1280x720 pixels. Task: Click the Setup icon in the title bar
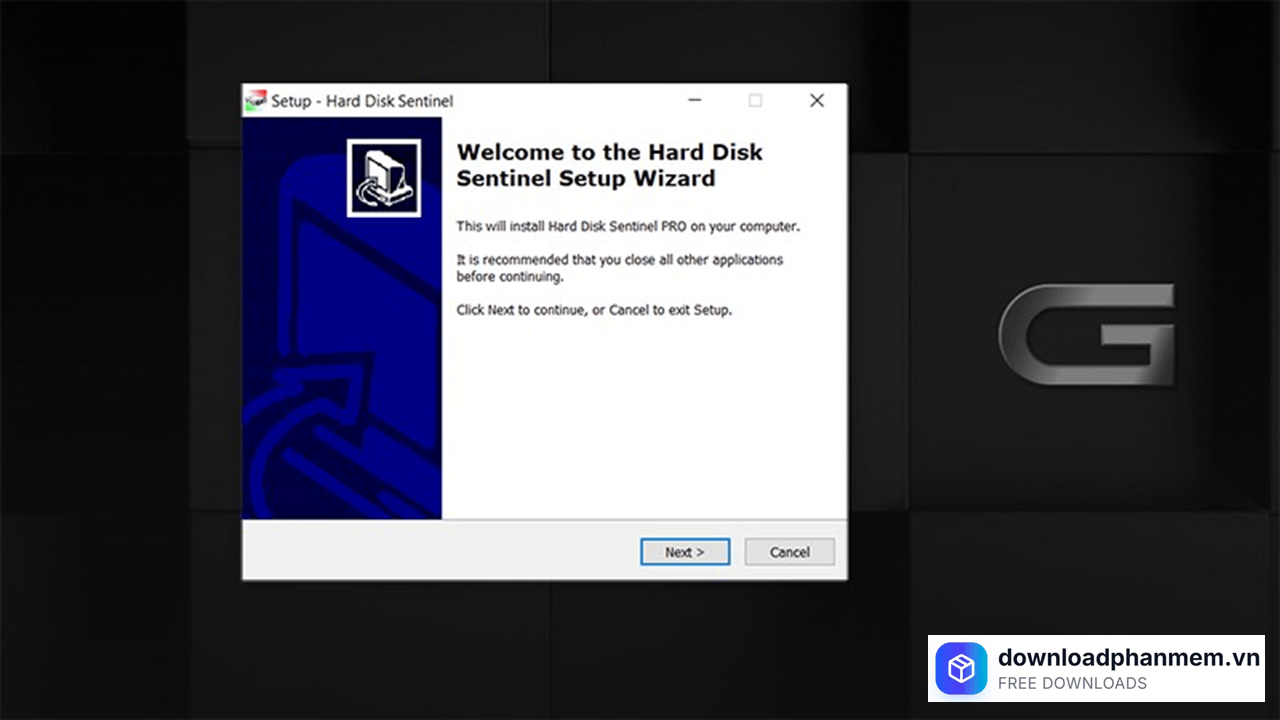pos(256,101)
